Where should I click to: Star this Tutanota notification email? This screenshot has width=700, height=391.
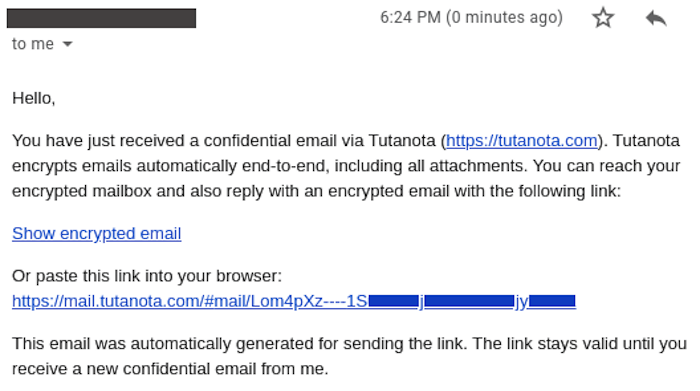point(603,18)
